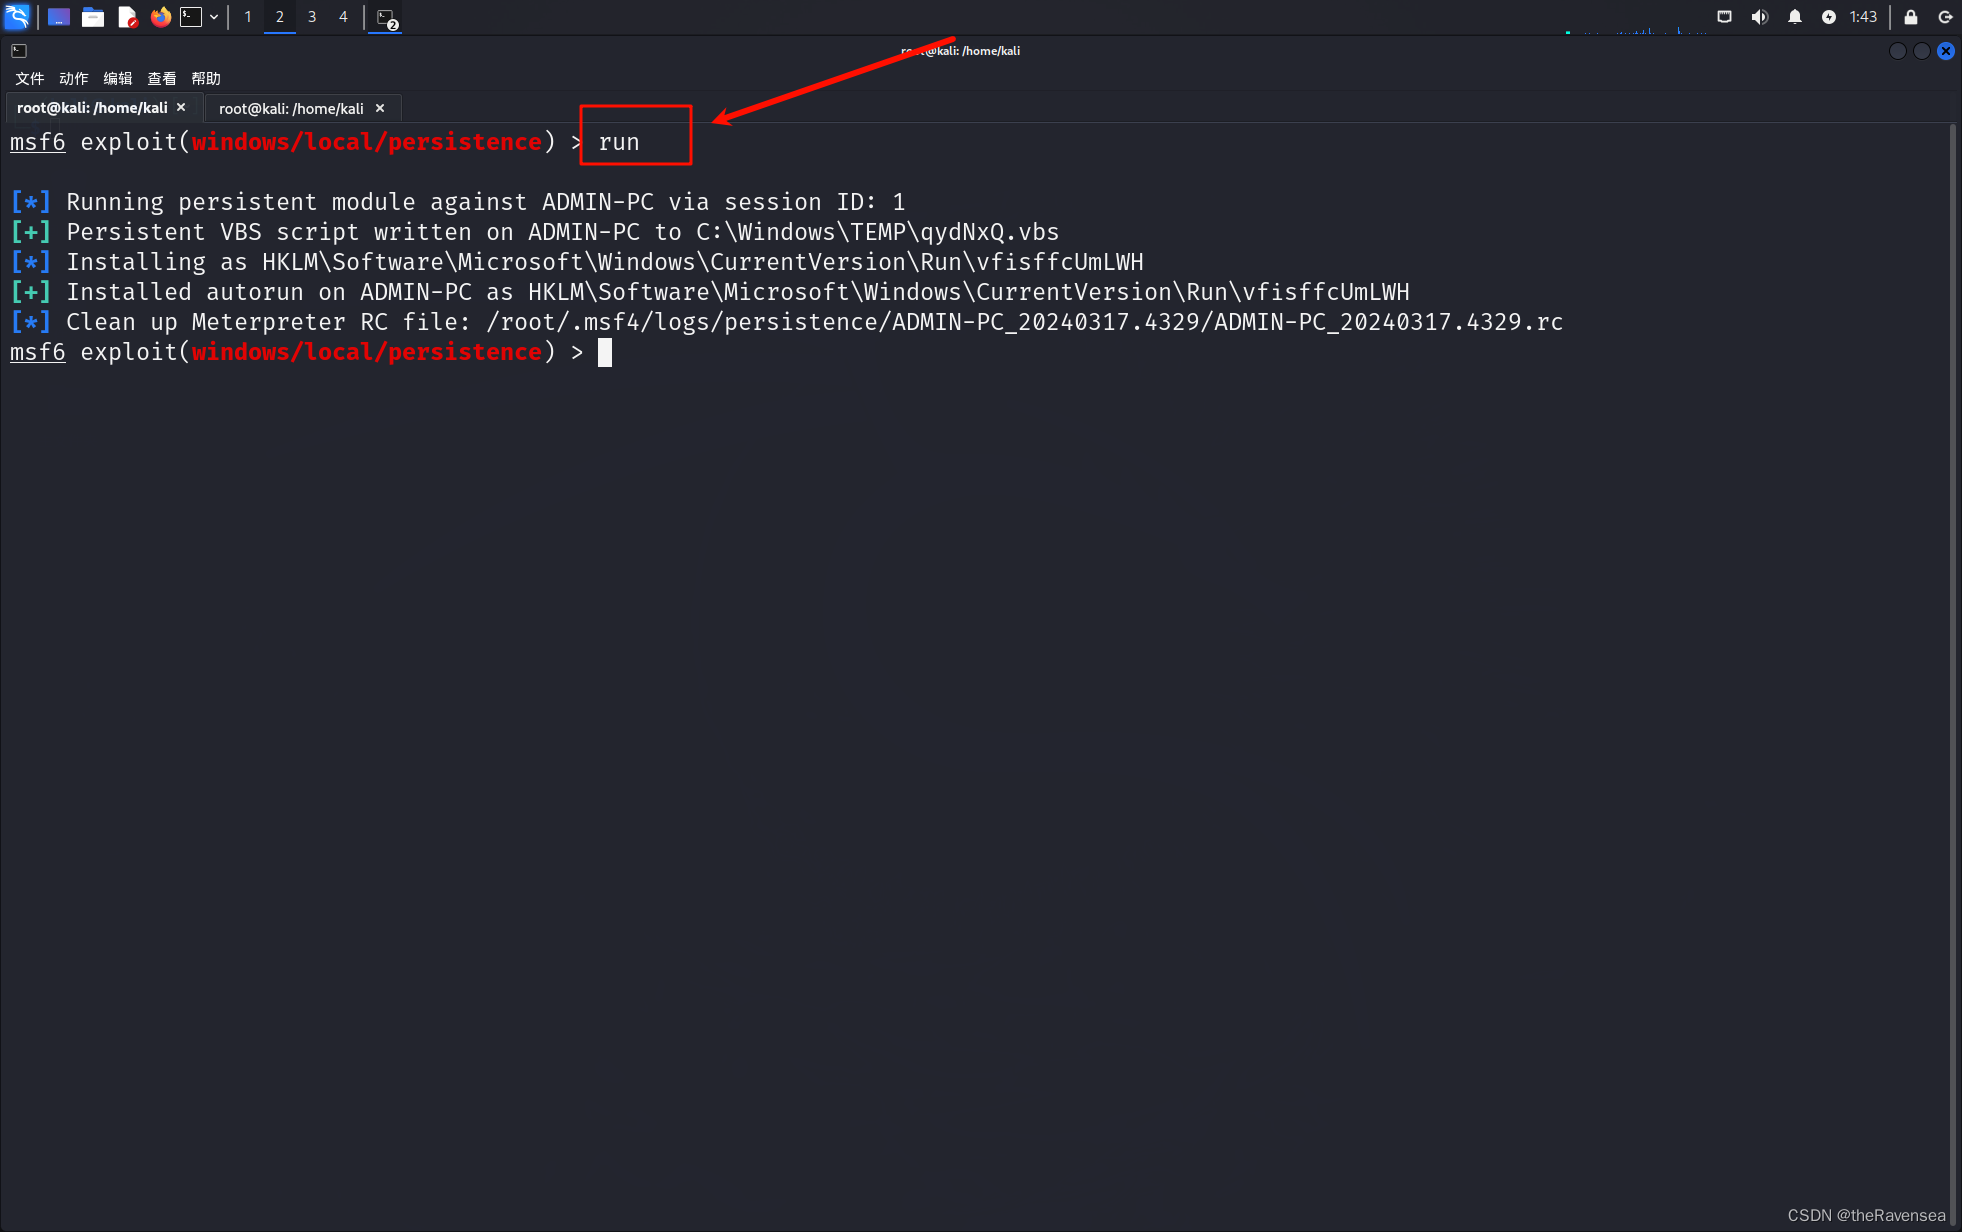Screen dimensions: 1962x1232
Task: Switch to workspace 2
Action: pyautogui.click(x=280, y=17)
